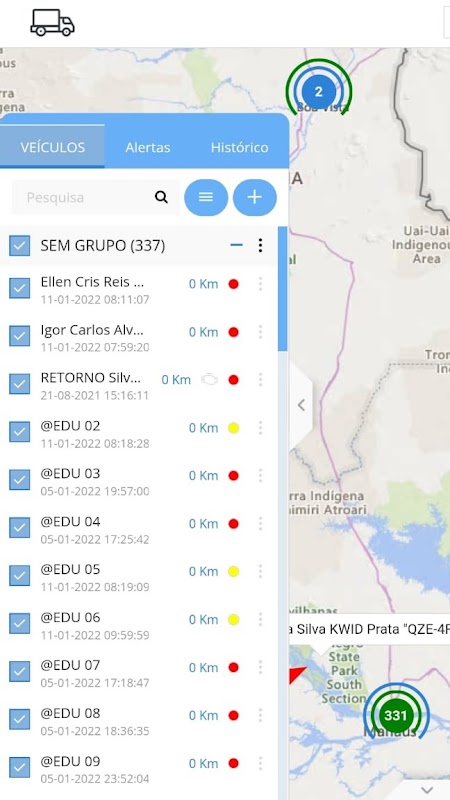The image size is (450, 800).
Task: Open options menu for @EDU 06
Action: coord(260,619)
